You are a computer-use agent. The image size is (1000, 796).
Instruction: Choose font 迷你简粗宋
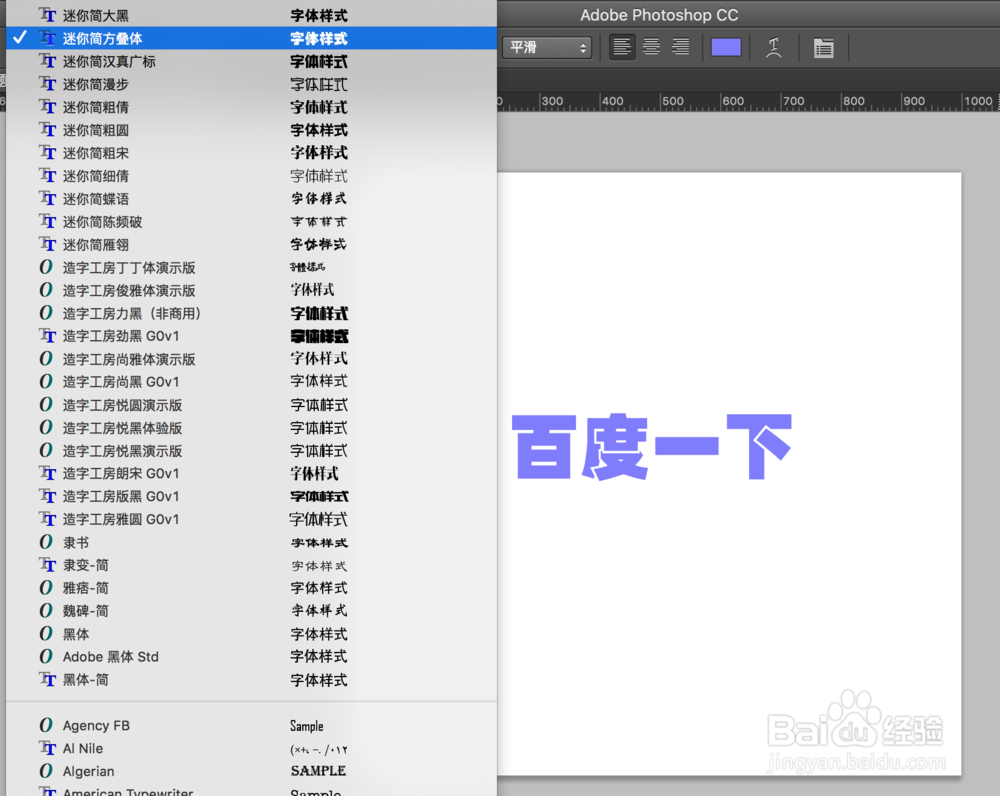click(x=251, y=153)
